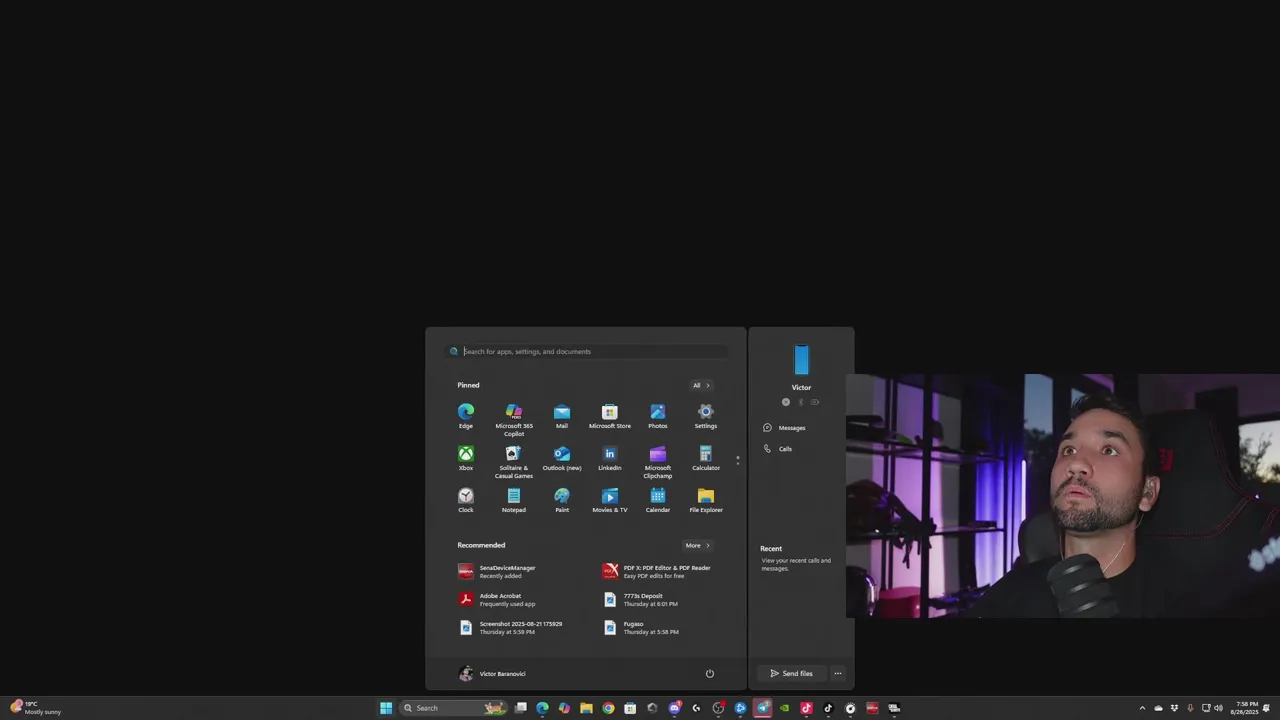Open OneDrive cloud icon in system tray
Viewport: 1280px width, 720px height.
pyautogui.click(x=1158, y=708)
